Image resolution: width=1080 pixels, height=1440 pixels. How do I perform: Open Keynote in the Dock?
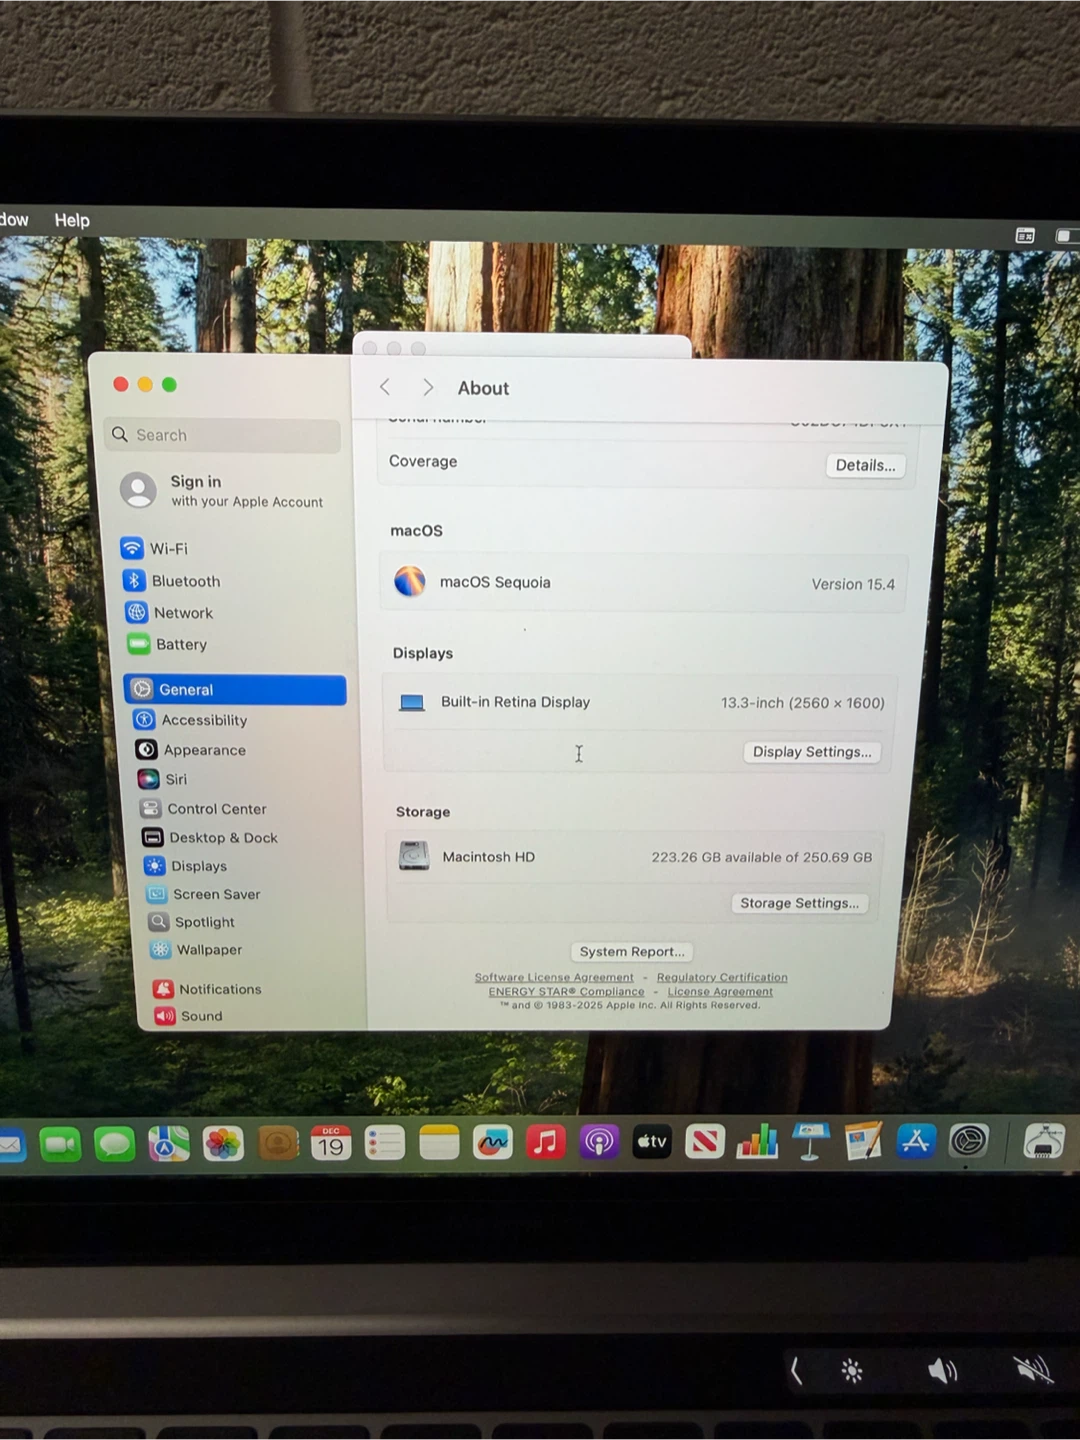tap(810, 1141)
